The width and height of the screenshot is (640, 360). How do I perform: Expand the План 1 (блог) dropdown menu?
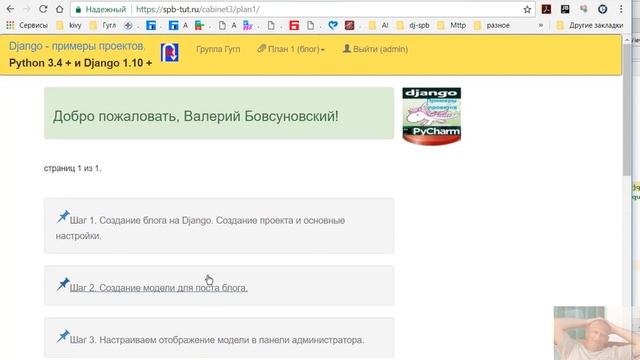pyautogui.click(x=291, y=49)
